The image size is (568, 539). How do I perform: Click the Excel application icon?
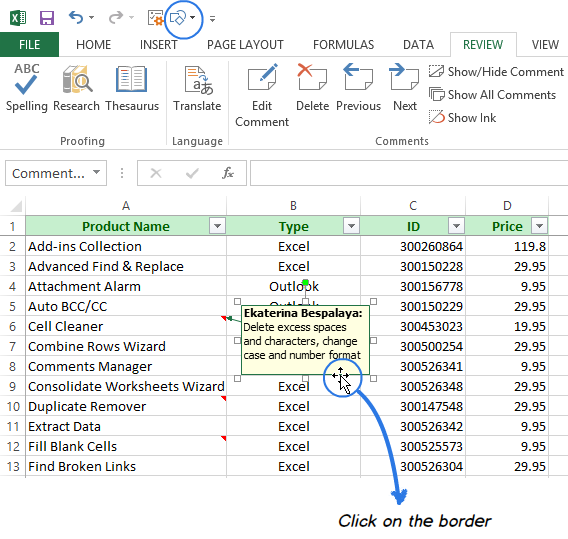point(18,17)
